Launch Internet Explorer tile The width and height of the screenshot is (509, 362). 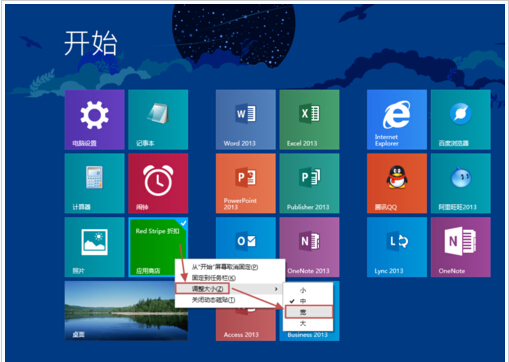coord(397,119)
